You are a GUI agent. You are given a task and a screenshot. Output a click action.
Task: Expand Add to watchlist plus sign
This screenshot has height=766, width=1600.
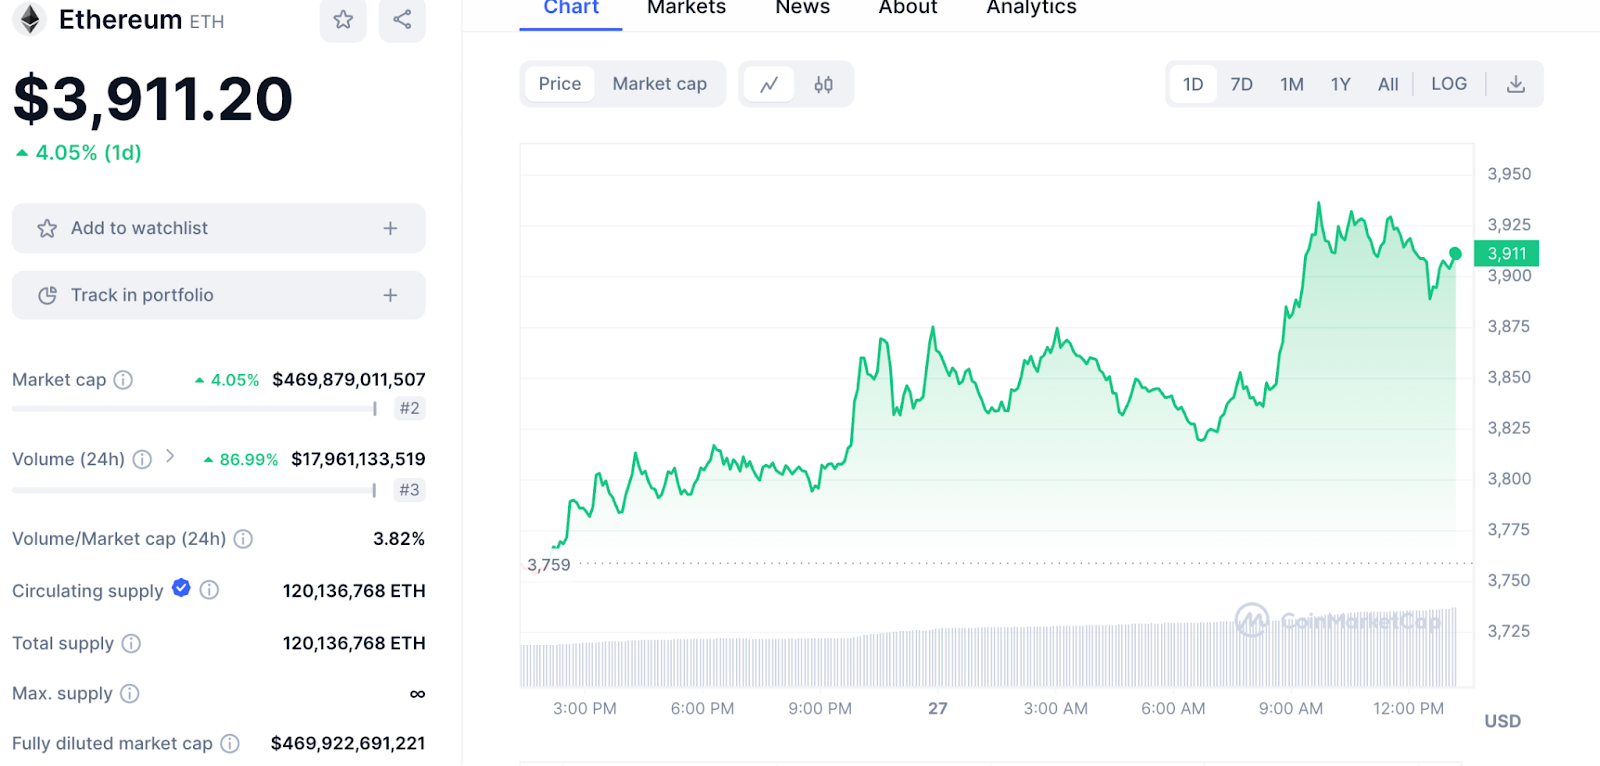pyautogui.click(x=390, y=229)
